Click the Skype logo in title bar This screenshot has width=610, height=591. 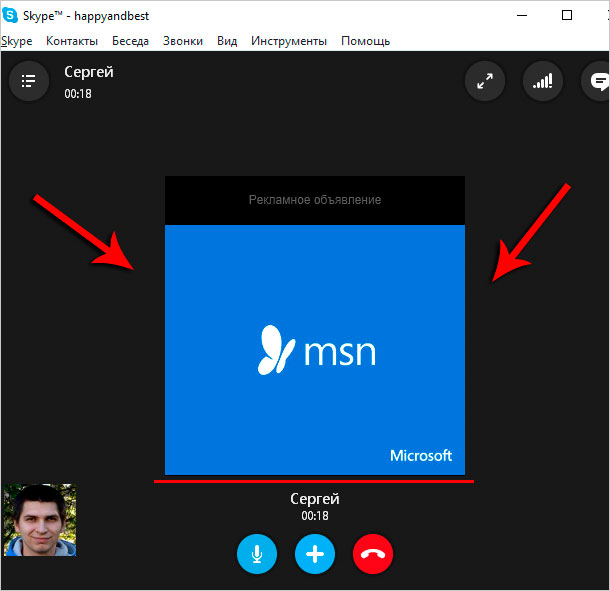(10, 15)
